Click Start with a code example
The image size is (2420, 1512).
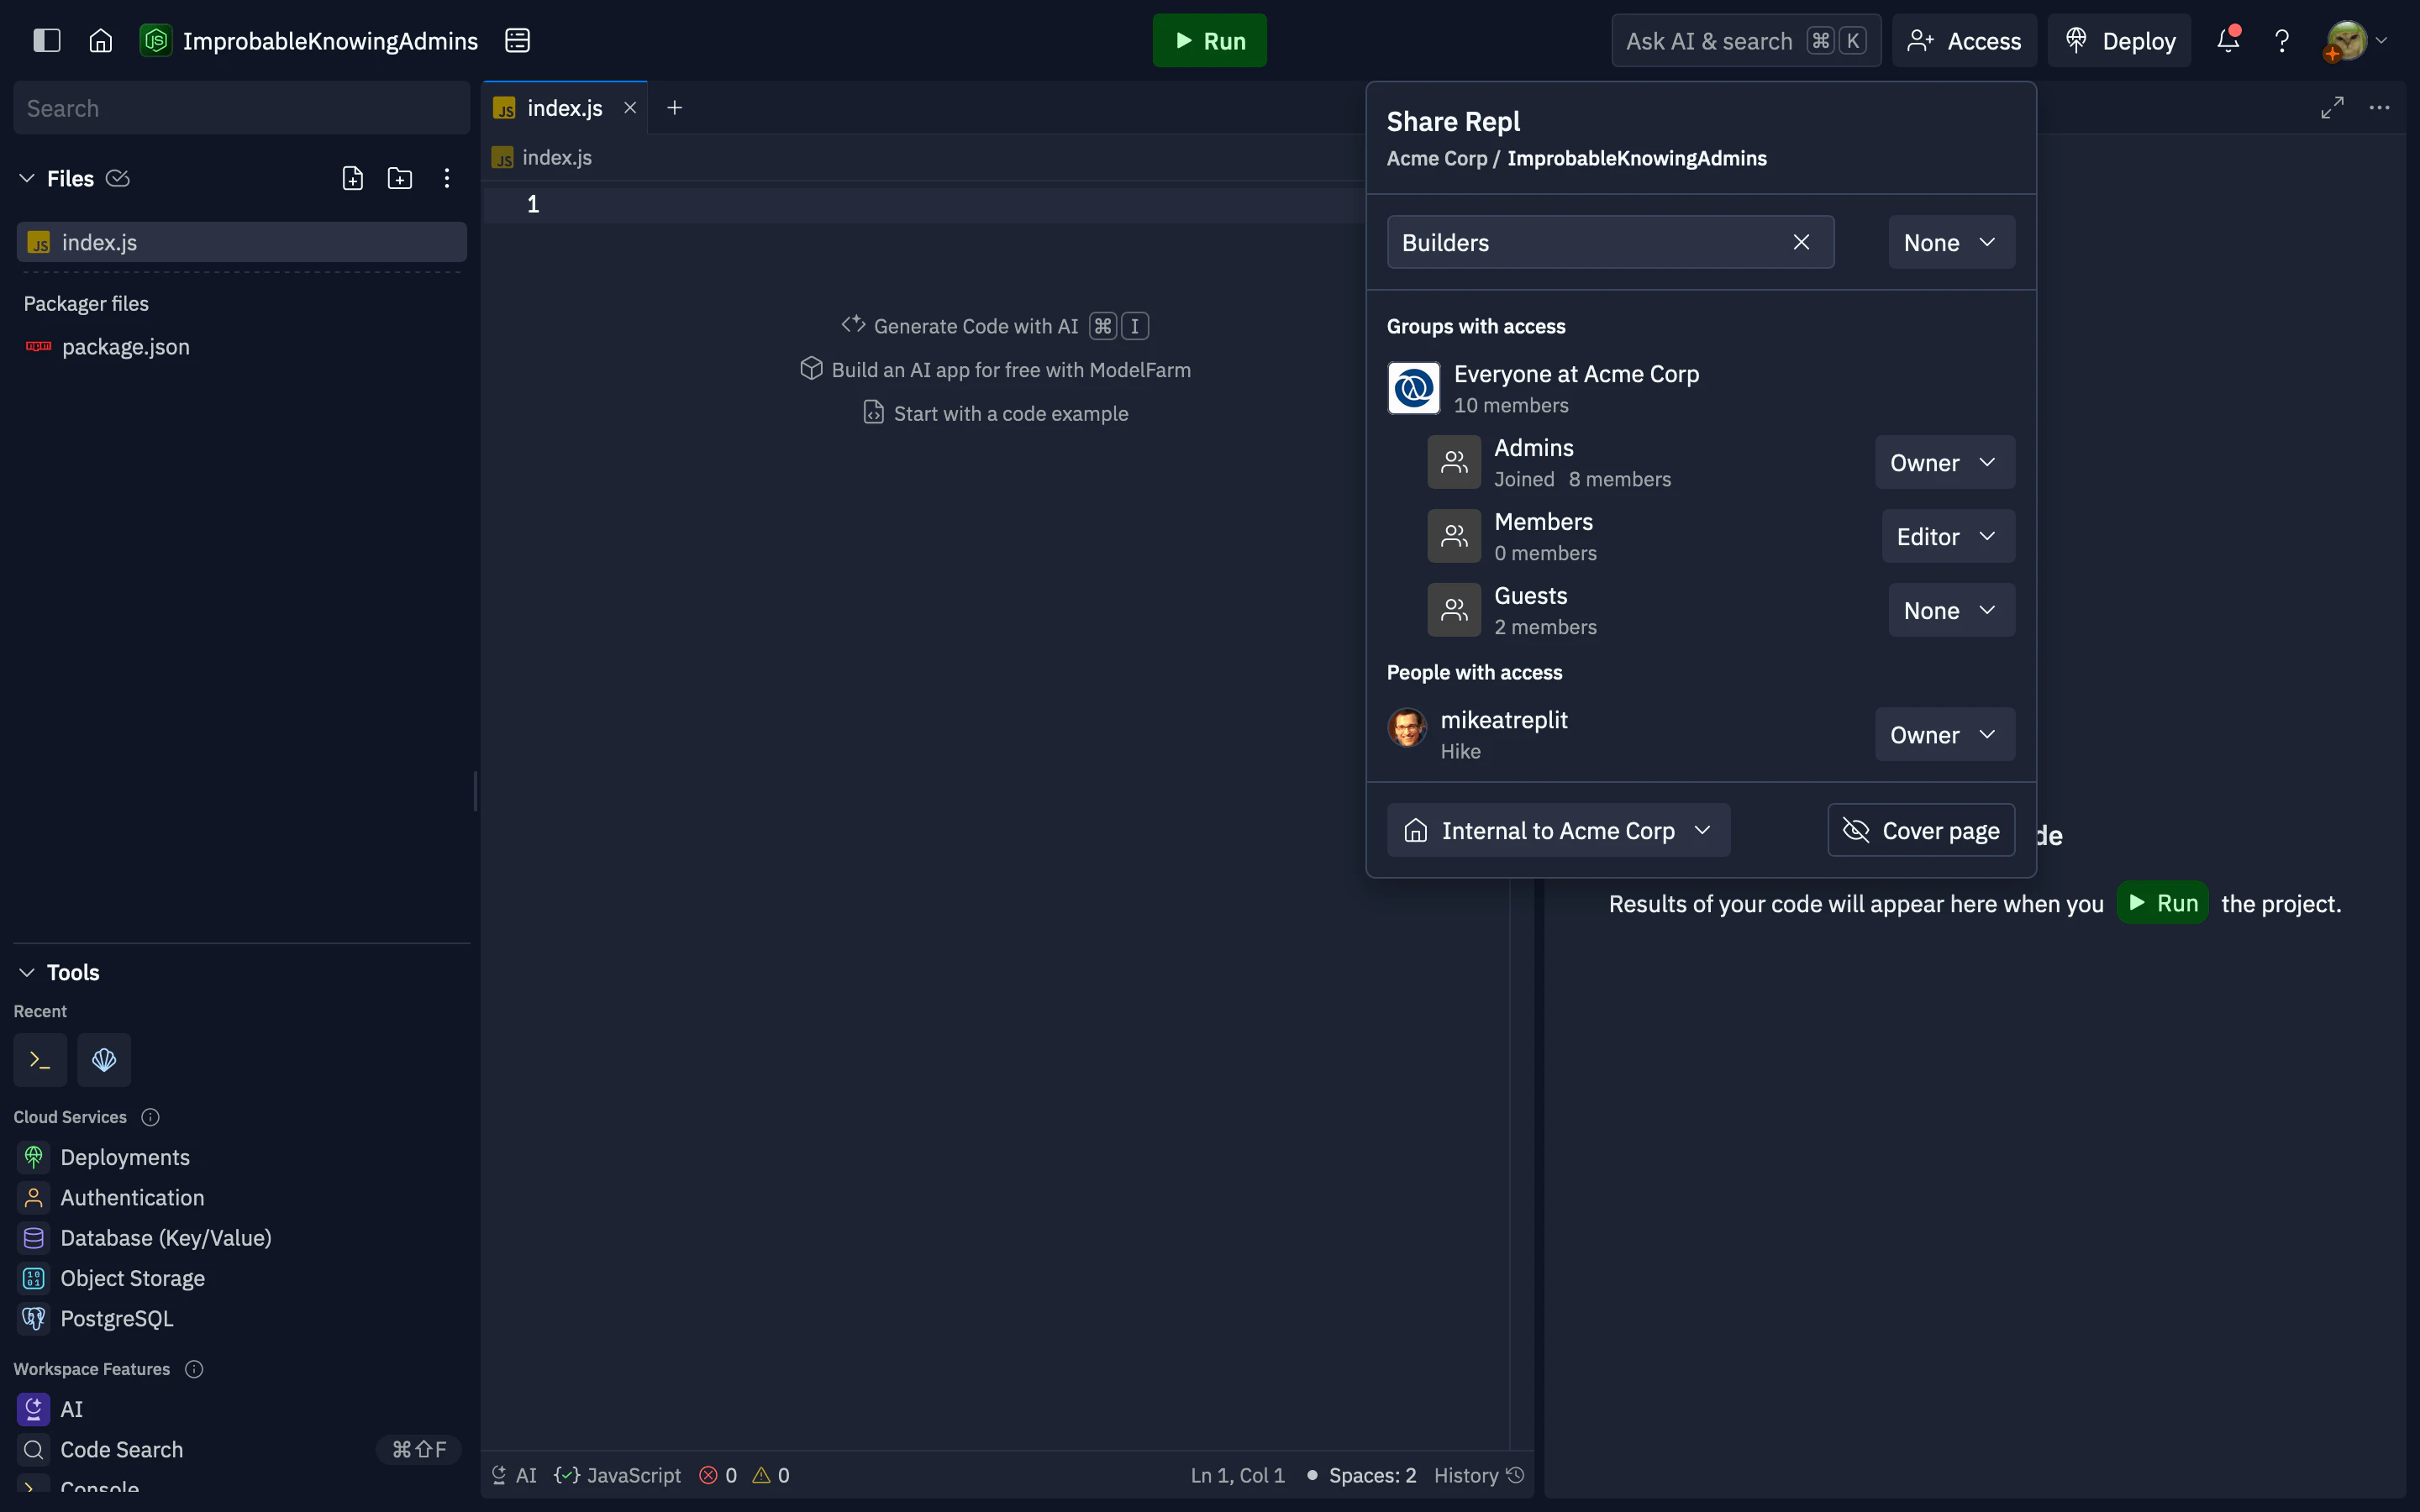click(x=995, y=413)
